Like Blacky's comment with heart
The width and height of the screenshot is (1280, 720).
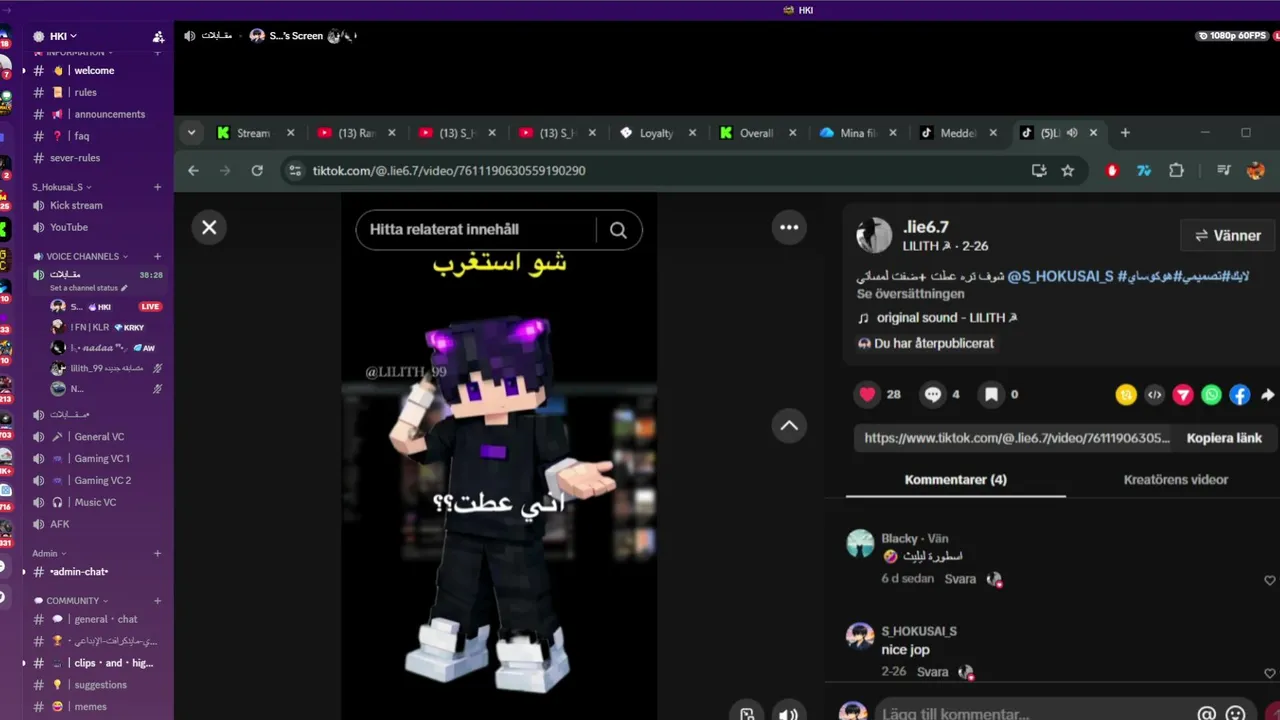[1270, 580]
